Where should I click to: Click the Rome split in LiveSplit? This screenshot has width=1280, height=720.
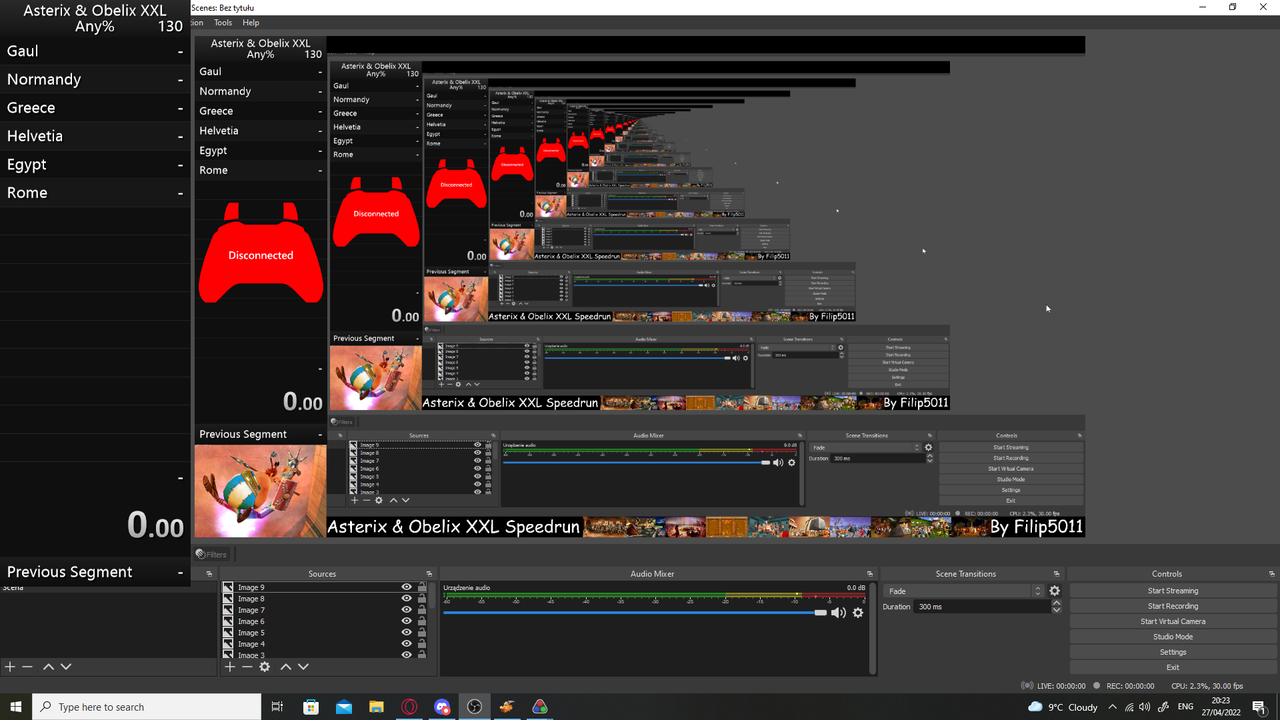(95, 193)
